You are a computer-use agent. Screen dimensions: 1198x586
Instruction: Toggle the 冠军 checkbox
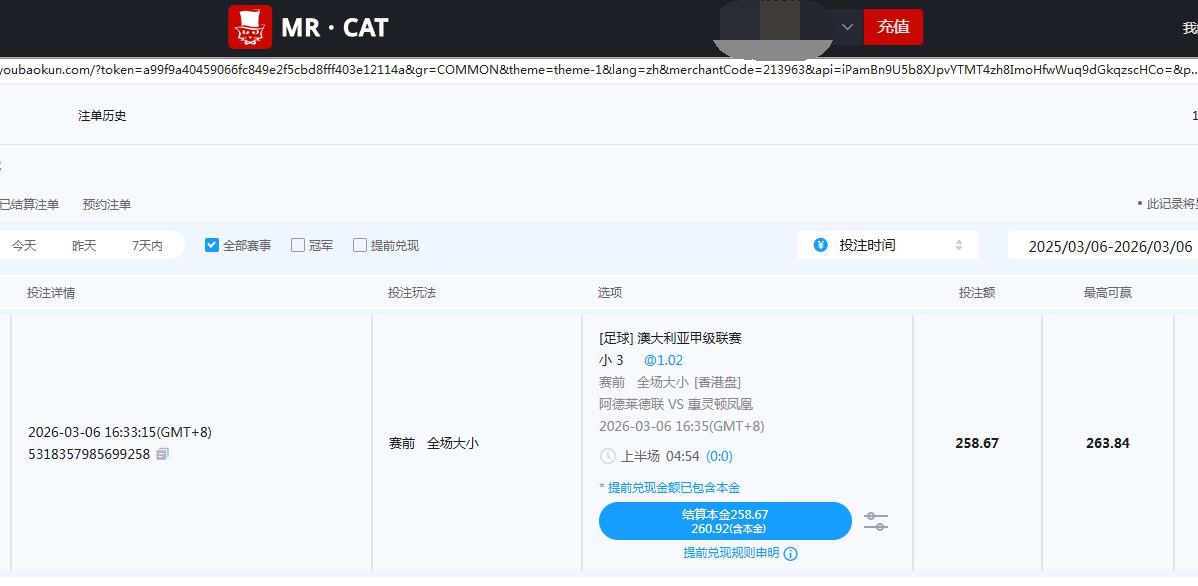pos(298,245)
